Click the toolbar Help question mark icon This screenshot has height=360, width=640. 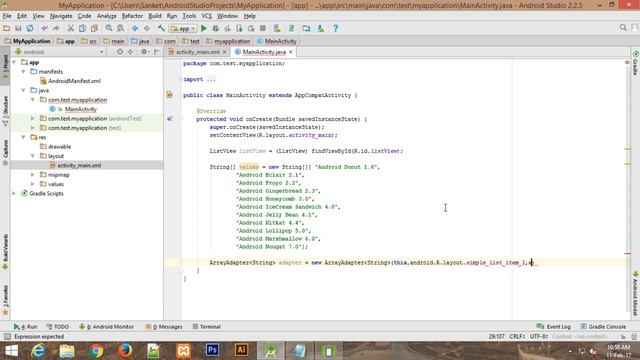pyautogui.click(x=336, y=28)
